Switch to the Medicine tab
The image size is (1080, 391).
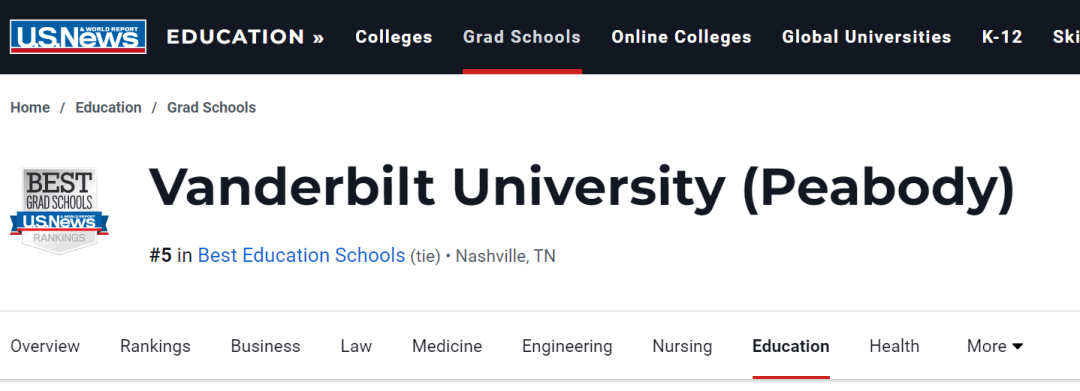(447, 346)
